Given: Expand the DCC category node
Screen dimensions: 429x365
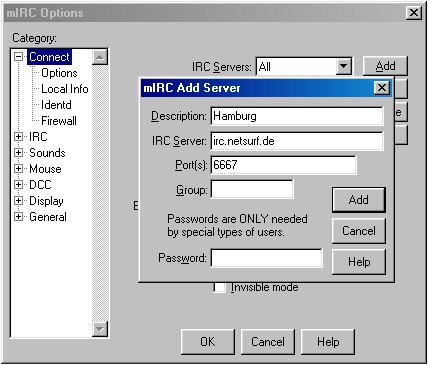Looking at the screenshot, I should pyautogui.click(x=19, y=184).
